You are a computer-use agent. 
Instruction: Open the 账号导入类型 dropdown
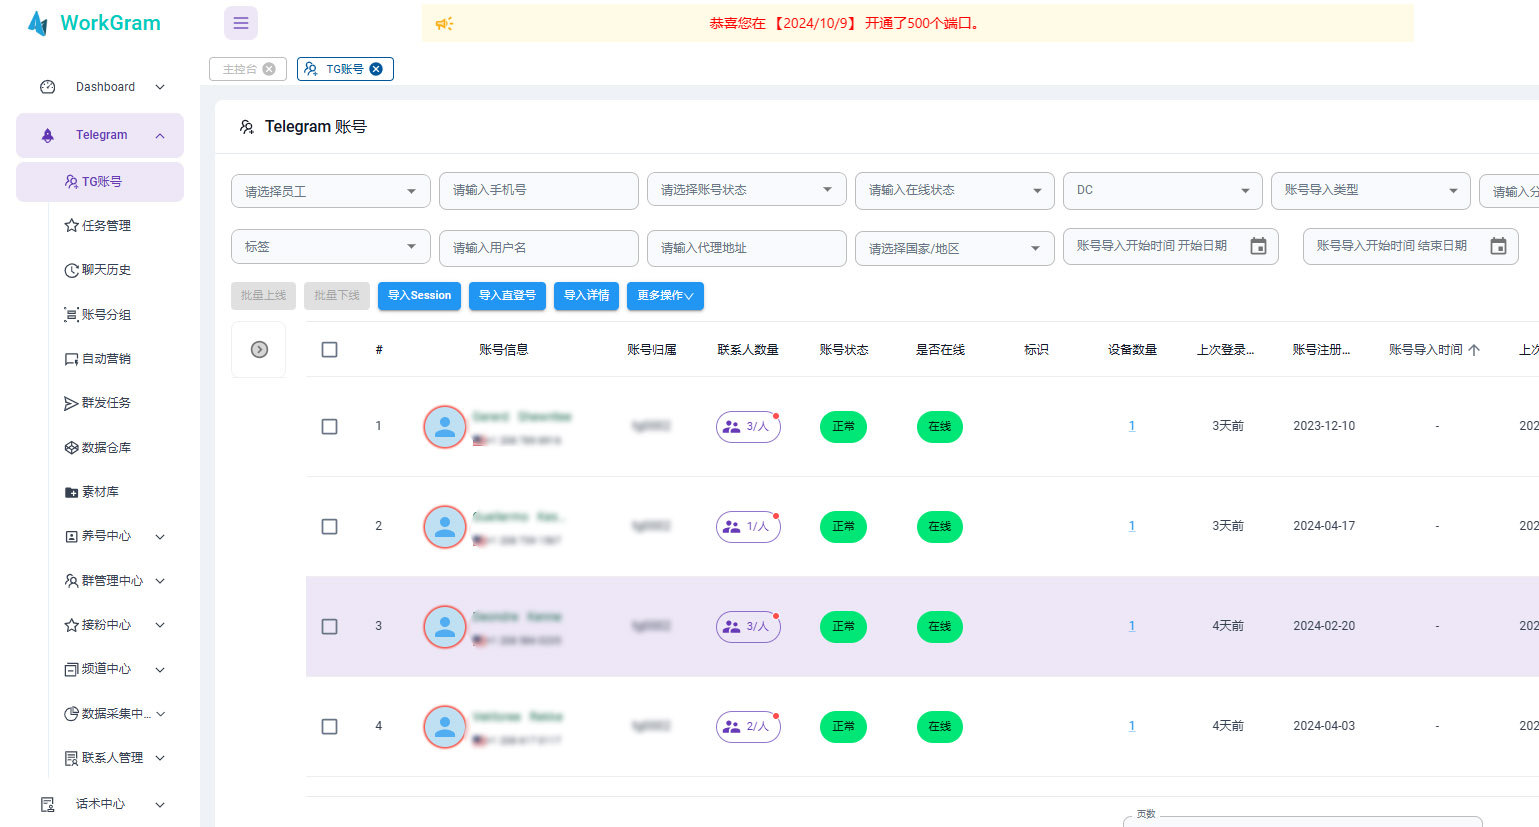(1371, 191)
